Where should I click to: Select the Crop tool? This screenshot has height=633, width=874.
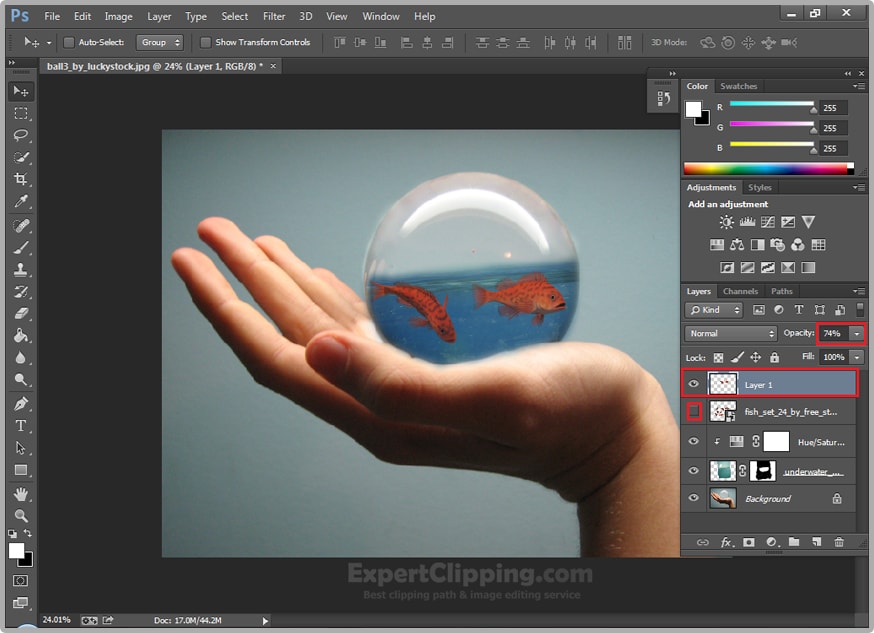(21, 180)
